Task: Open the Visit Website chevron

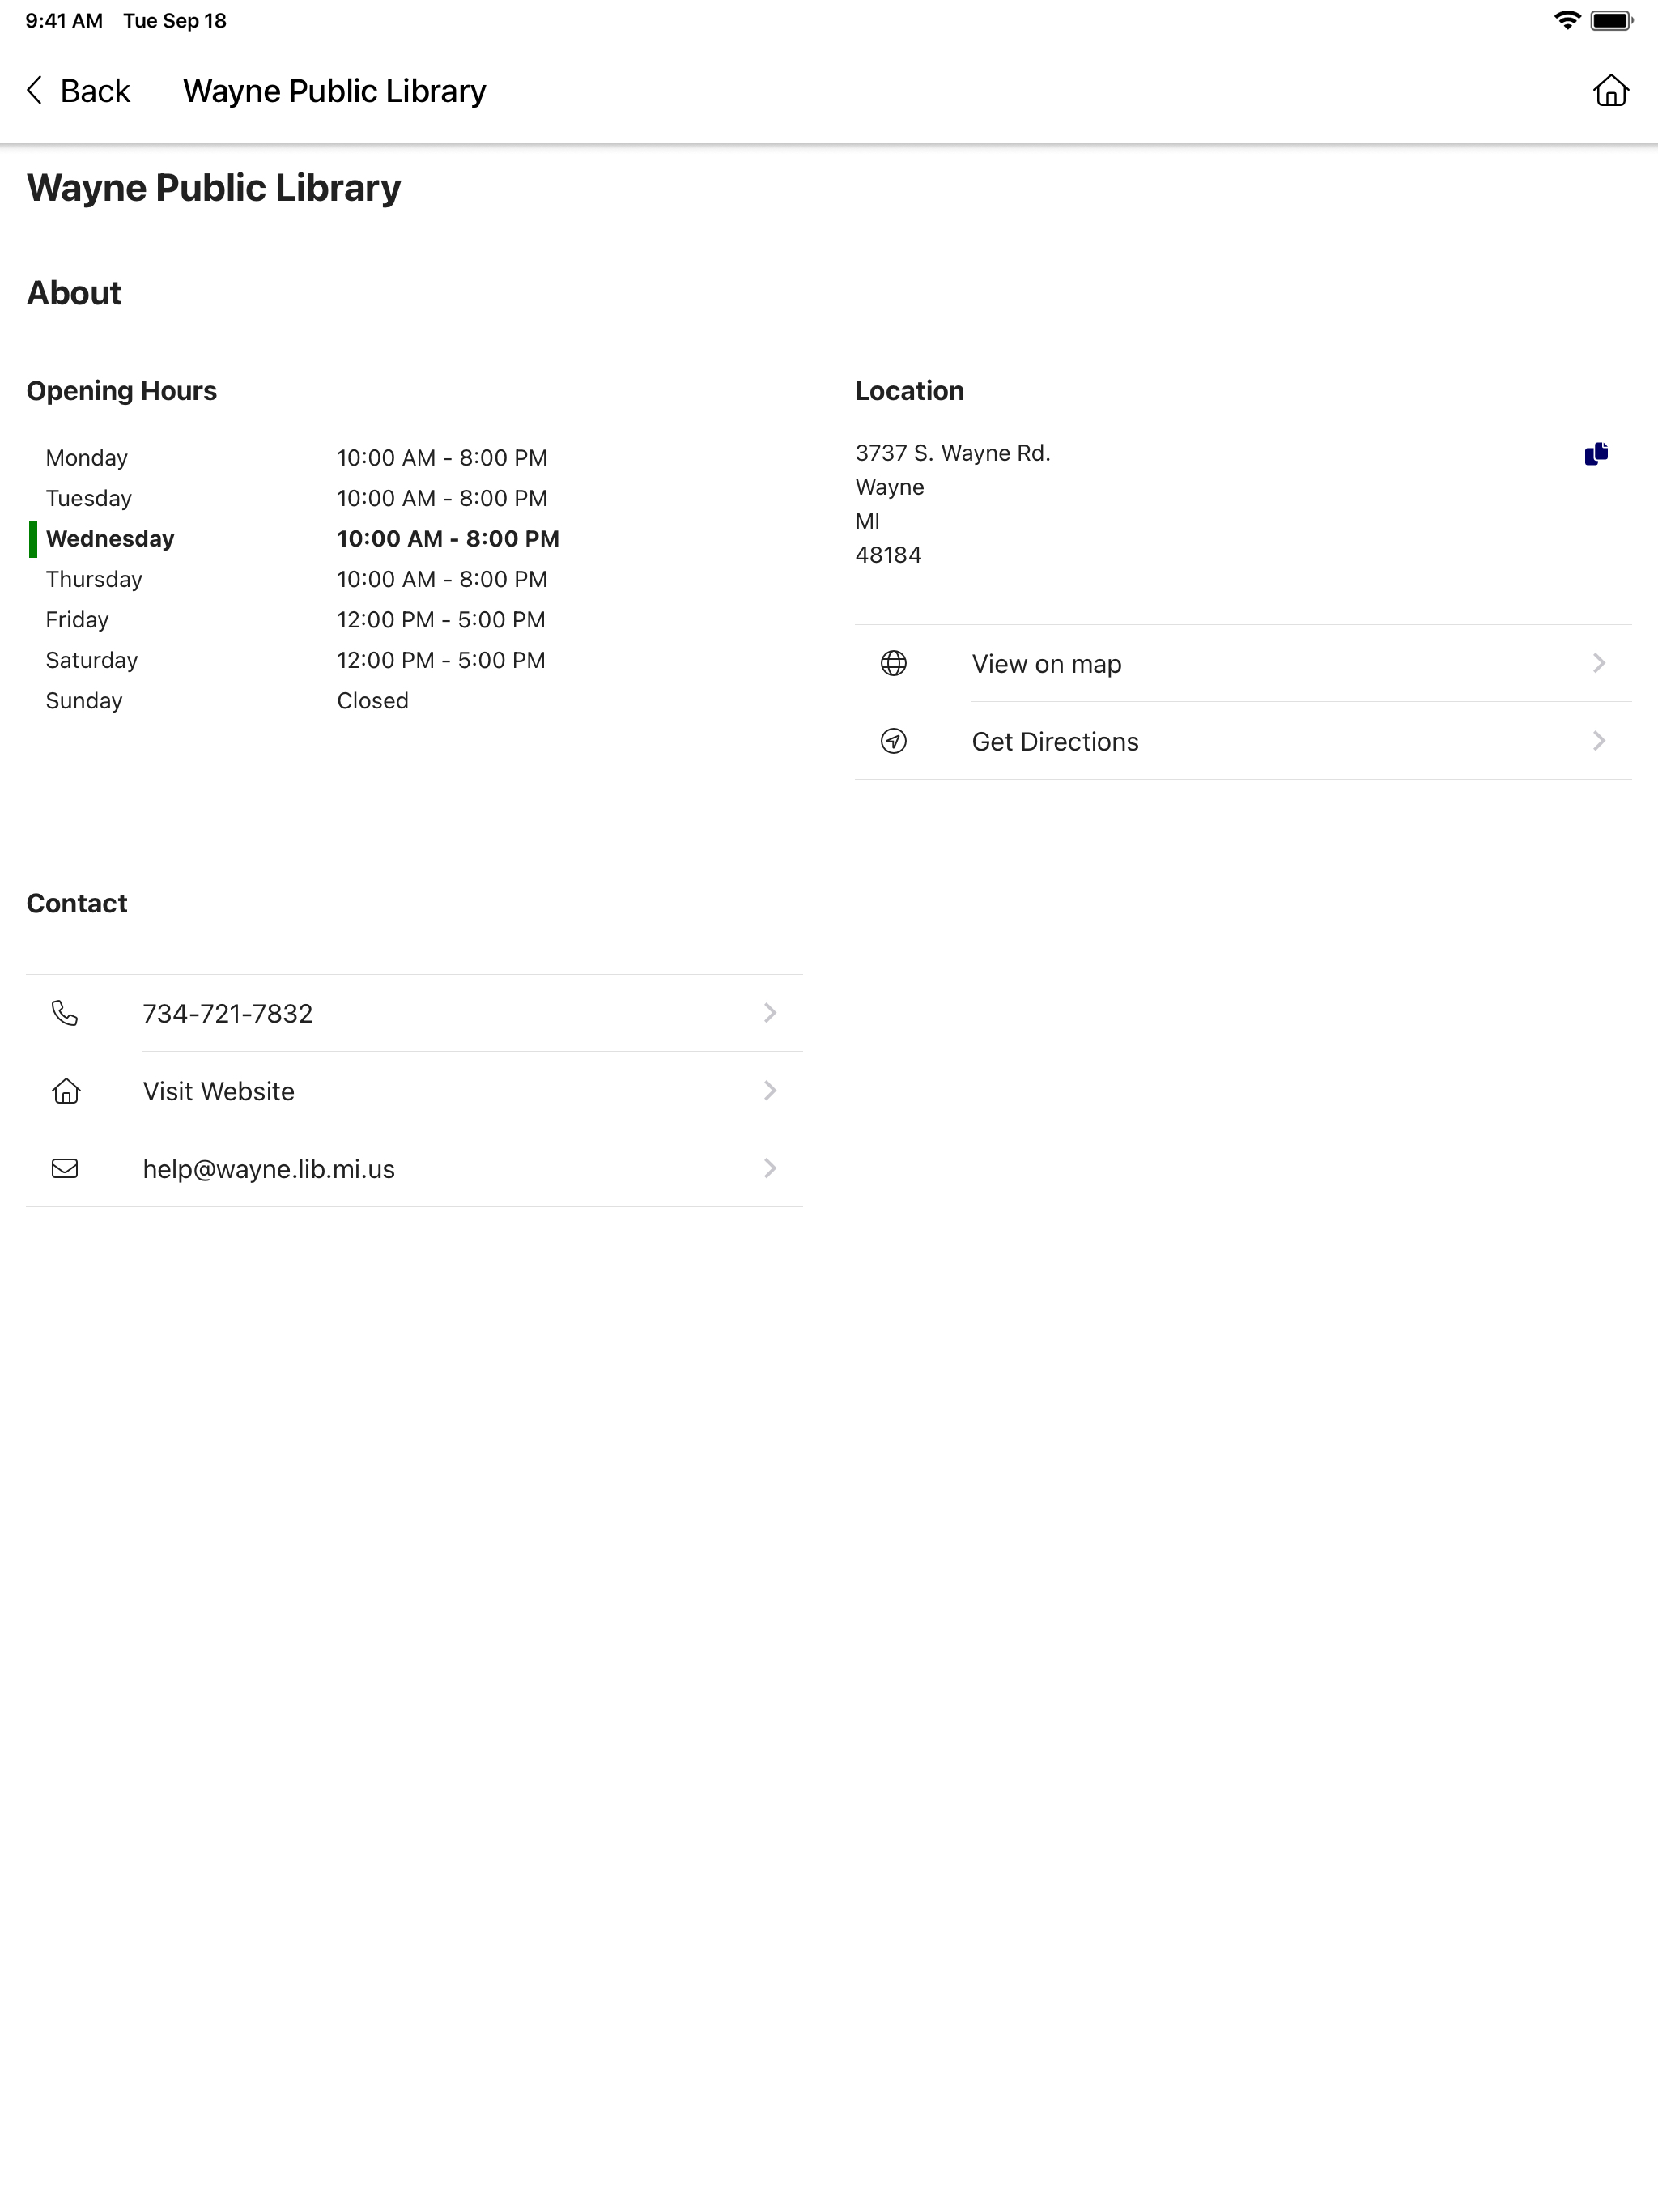Action: tap(770, 1090)
